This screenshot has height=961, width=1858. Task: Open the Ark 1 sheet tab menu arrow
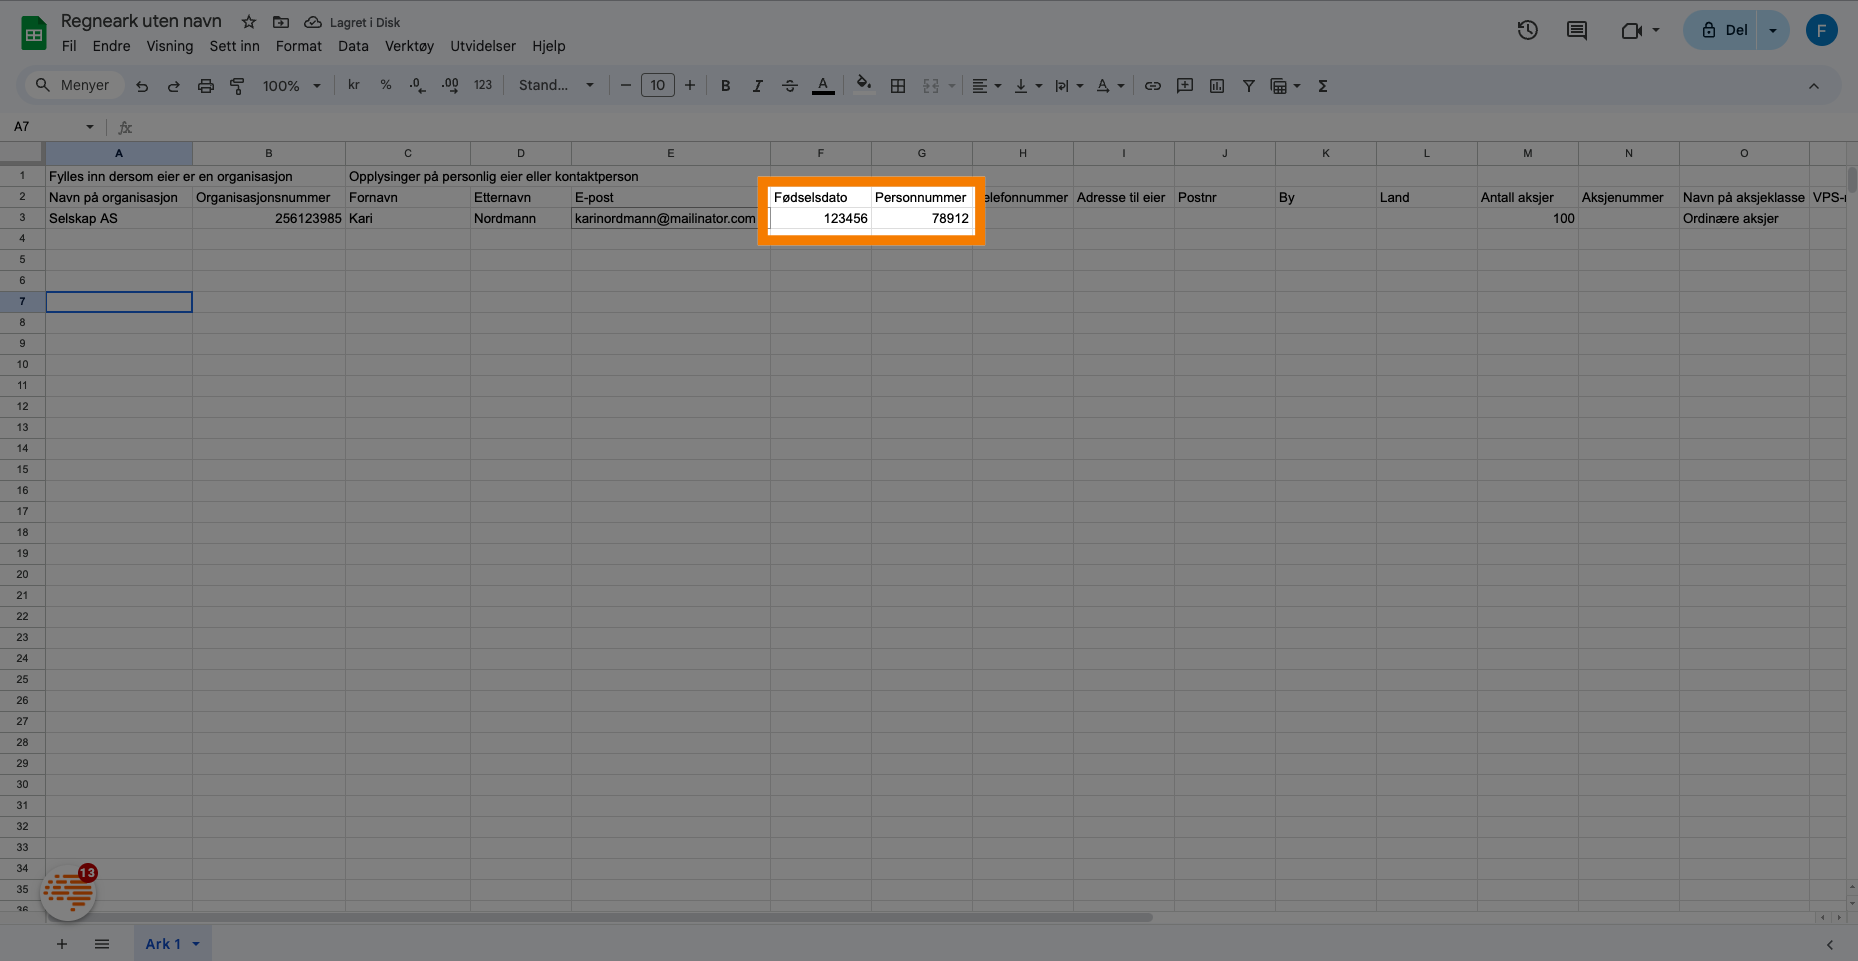(x=196, y=944)
